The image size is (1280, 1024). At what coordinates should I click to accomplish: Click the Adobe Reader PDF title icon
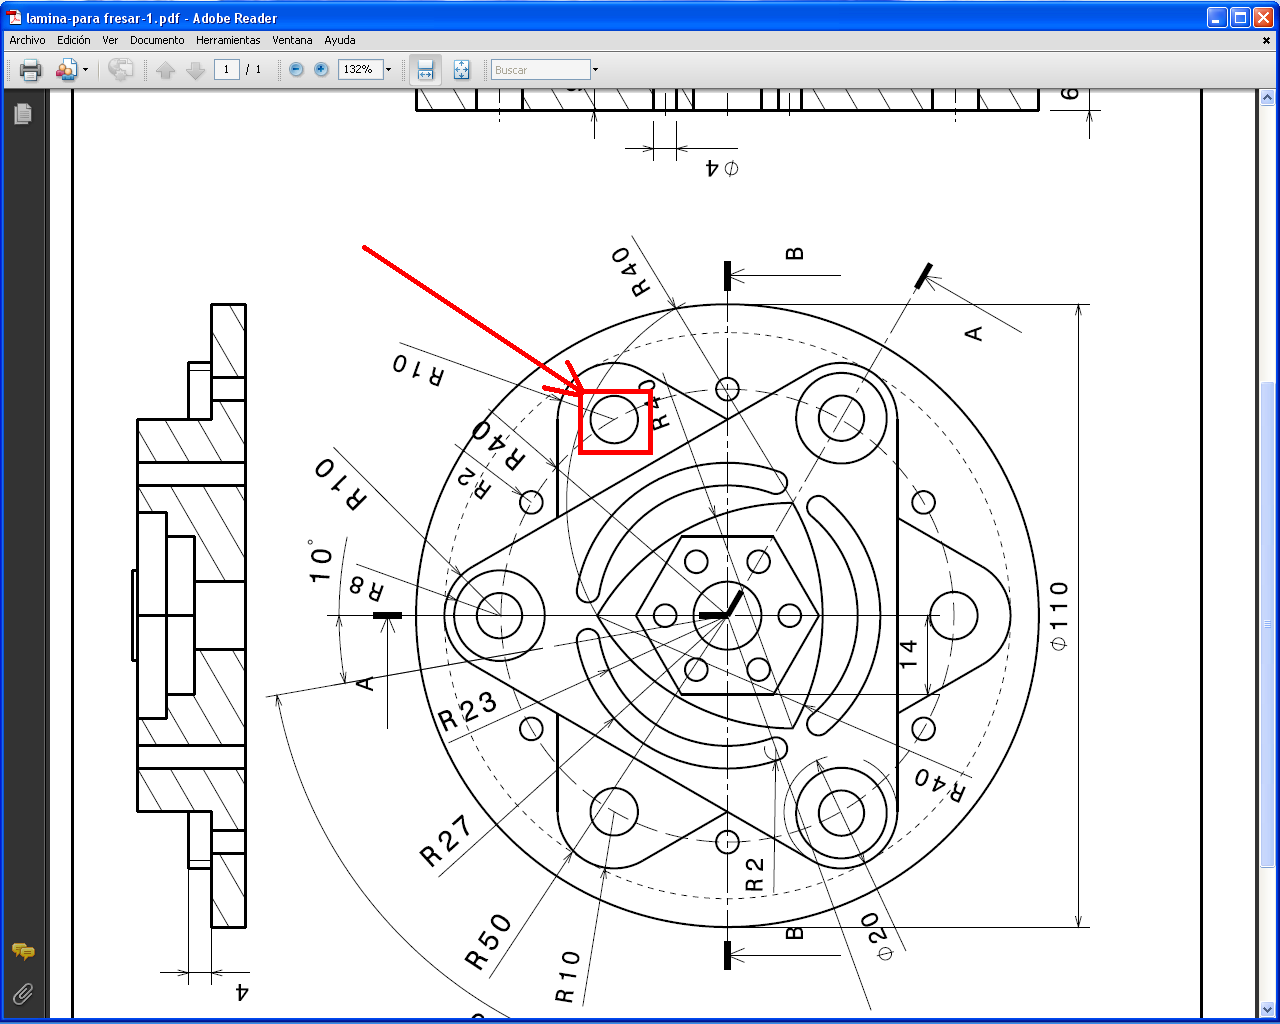click(14, 18)
